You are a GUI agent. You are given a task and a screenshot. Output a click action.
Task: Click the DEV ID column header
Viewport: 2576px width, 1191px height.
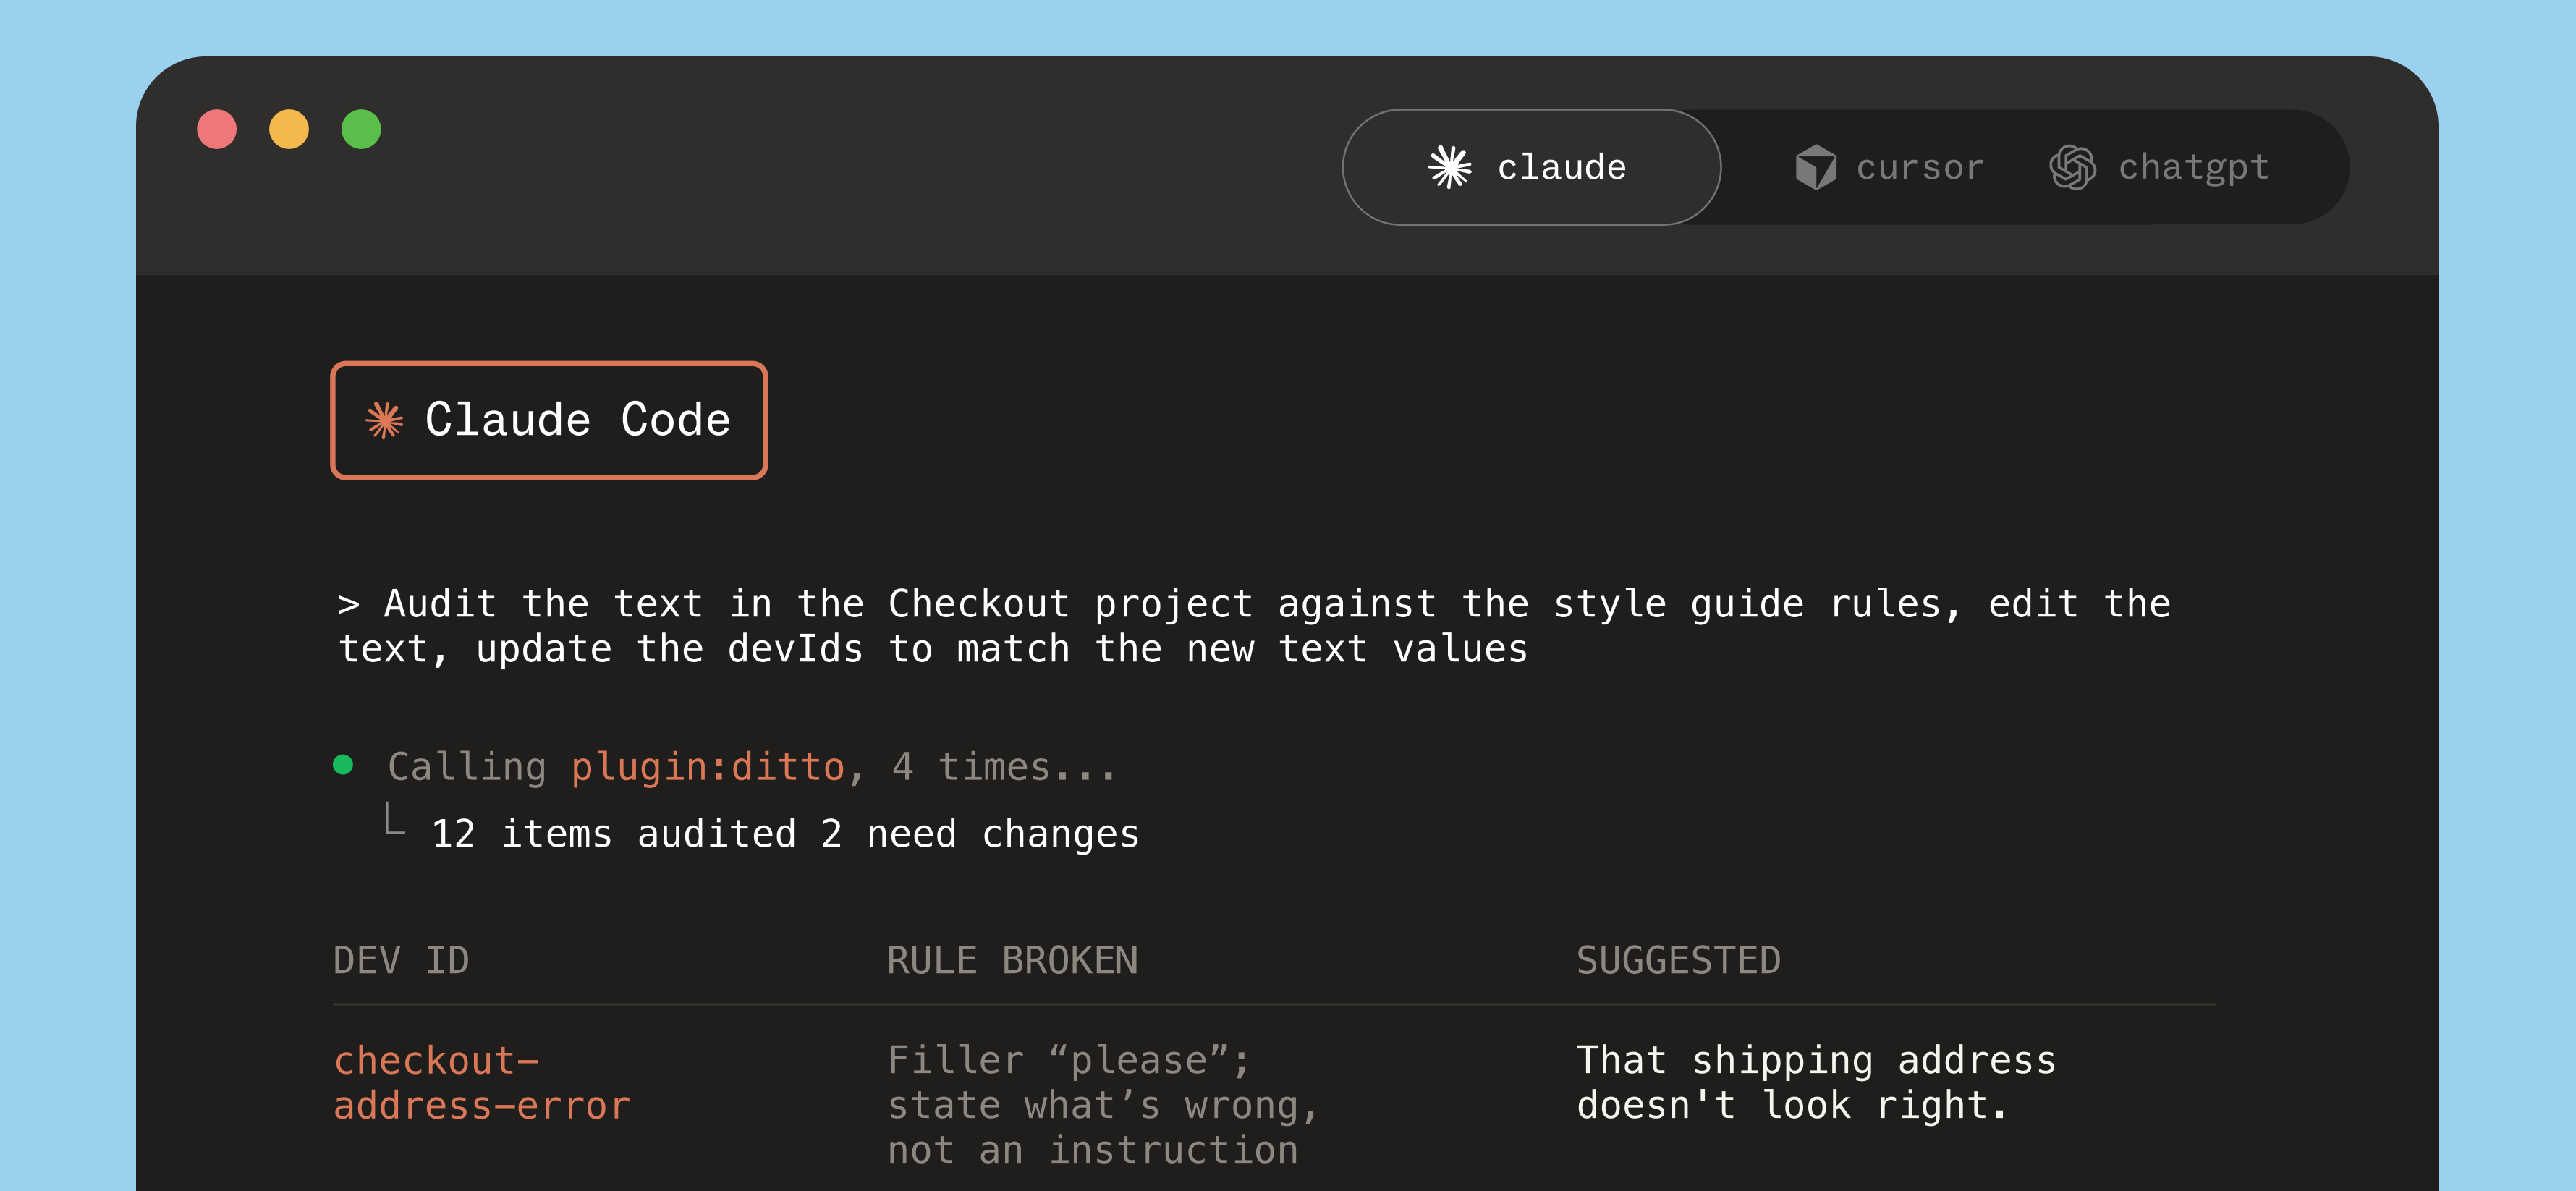click(401, 960)
